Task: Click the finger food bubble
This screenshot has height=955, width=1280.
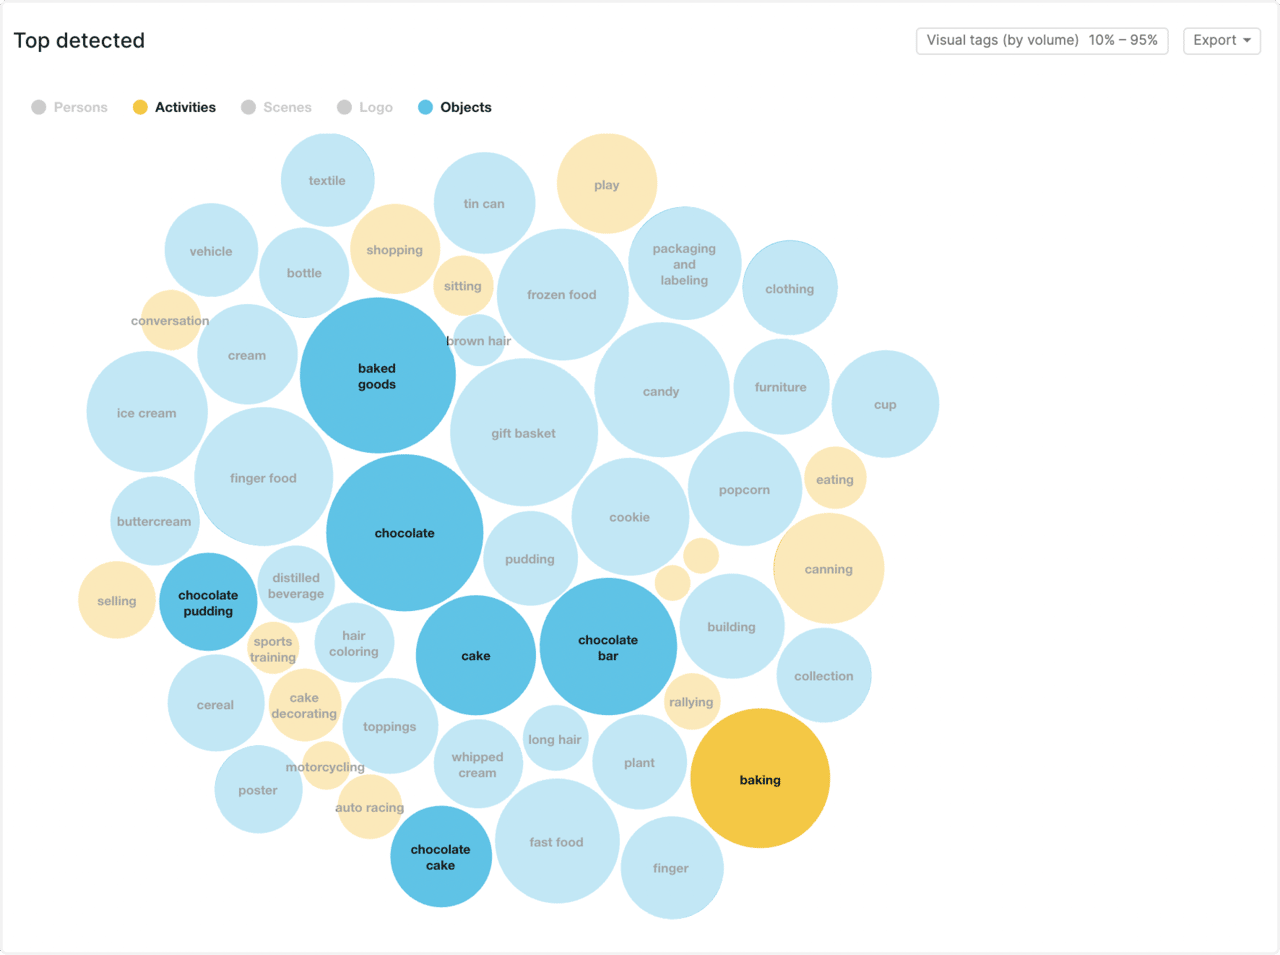Action: point(264,477)
